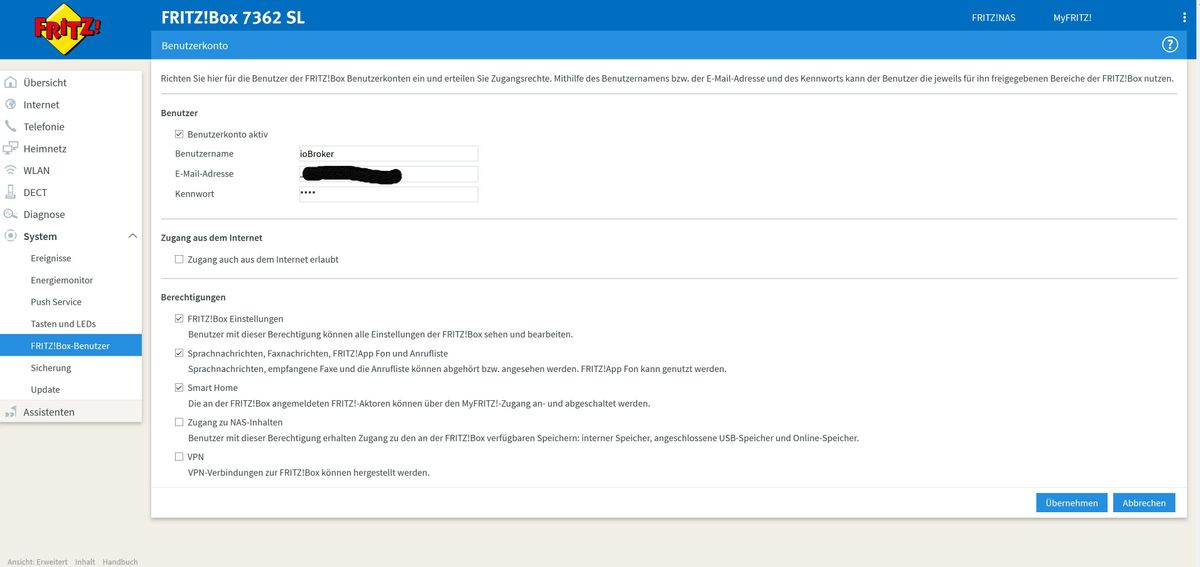The height and width of the screenshot is (567, 1200).
Task: Click the System gear icon
Action: coord(11,237)
